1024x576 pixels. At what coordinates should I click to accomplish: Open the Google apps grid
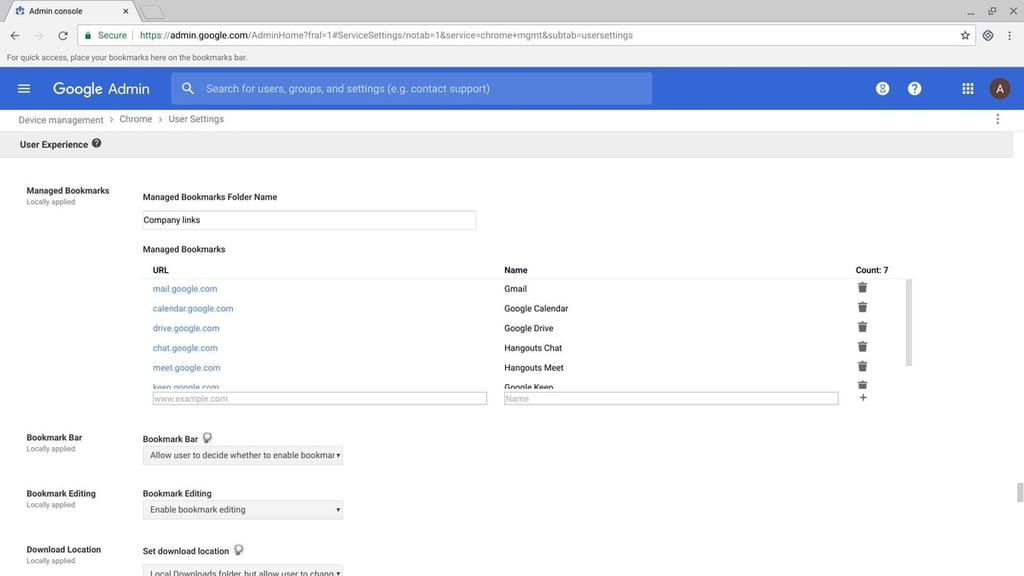coord(968,88)
